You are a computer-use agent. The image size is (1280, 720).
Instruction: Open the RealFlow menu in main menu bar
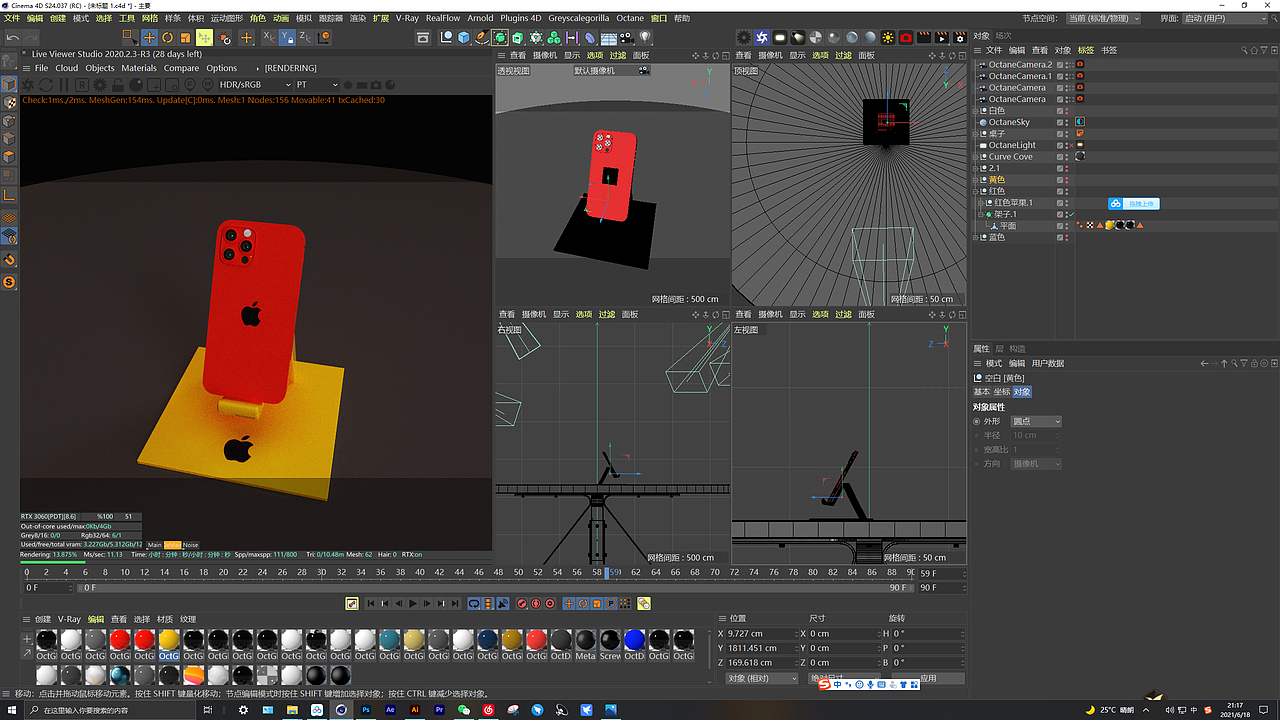(443, 18)
